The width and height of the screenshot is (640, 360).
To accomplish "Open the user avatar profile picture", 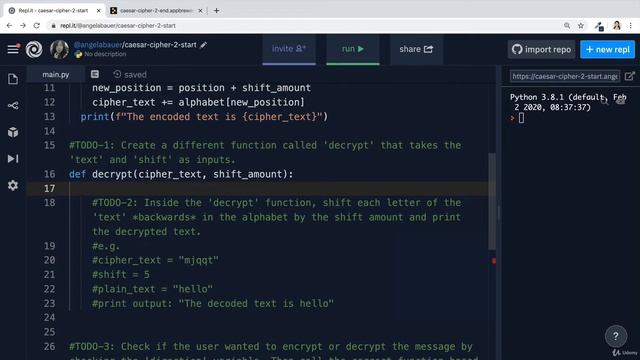I will [60, 49].
